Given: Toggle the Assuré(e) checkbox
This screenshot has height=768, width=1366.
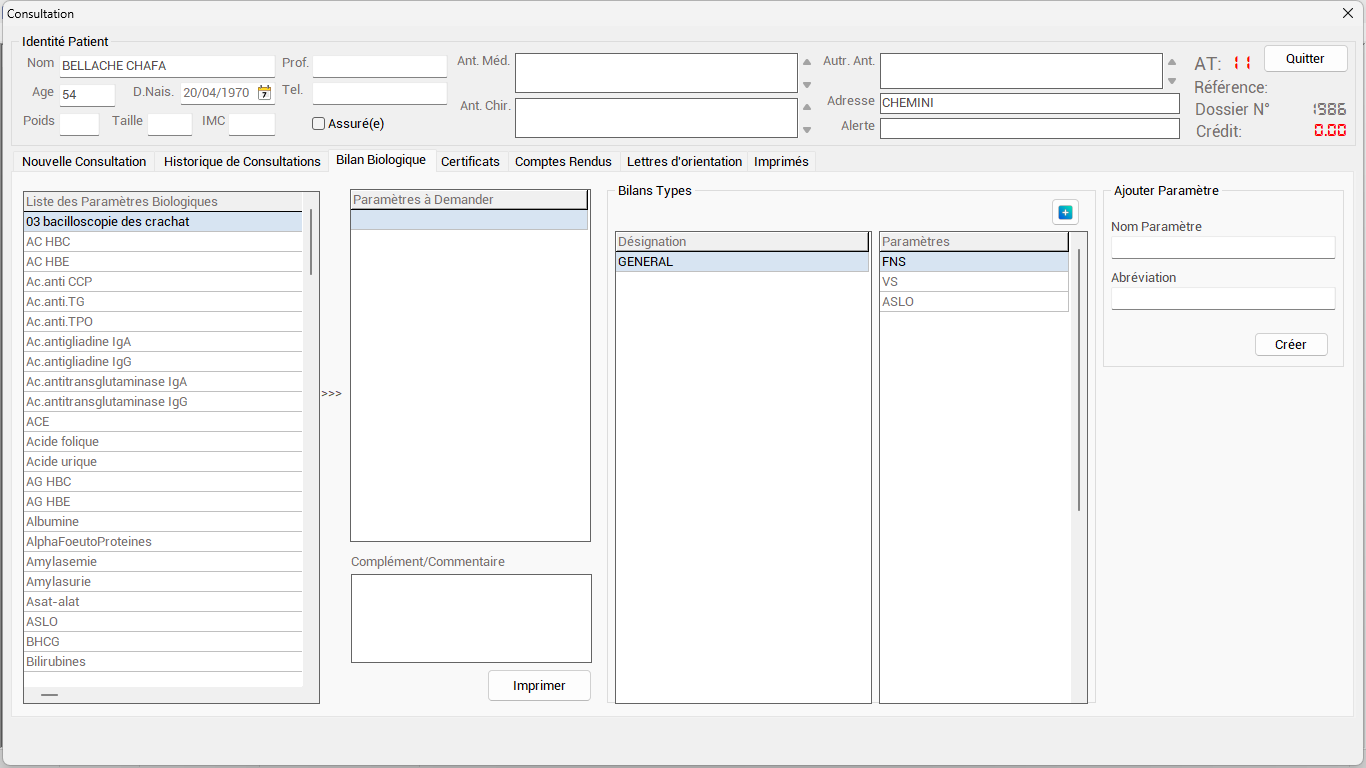Looking at the screenshot, I should coord(318,124).
